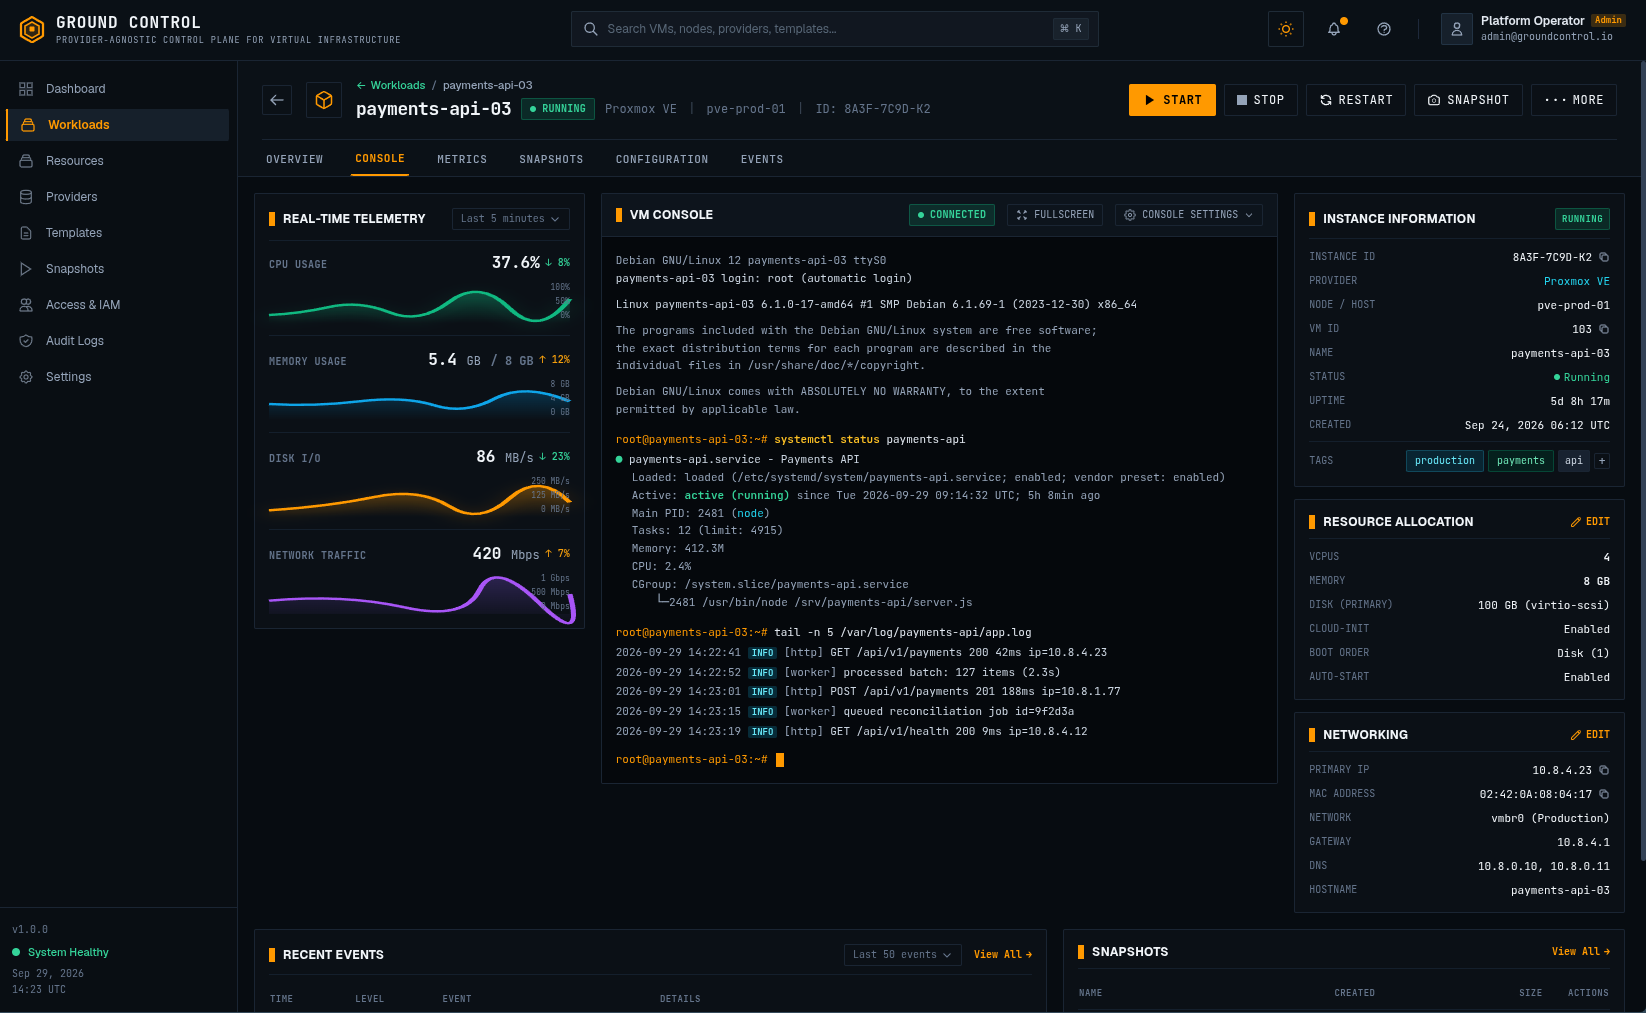This screenshot has height=1013, width=1646.
Task: Enter Fullscreen console mode
Action: (1055, 215)
